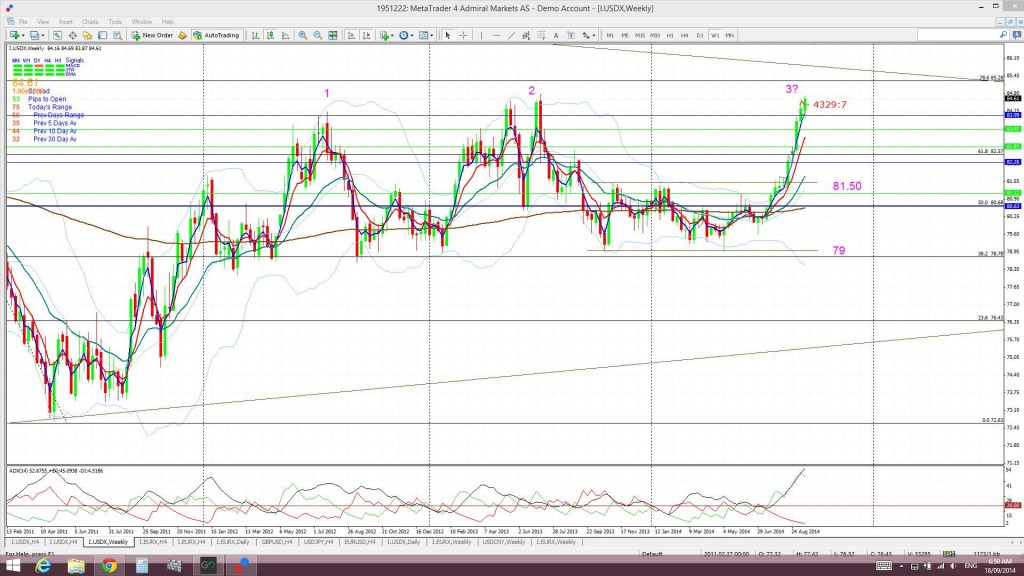
Task: Select the Fibonacci Retracement tool
Action: (541, 35)
